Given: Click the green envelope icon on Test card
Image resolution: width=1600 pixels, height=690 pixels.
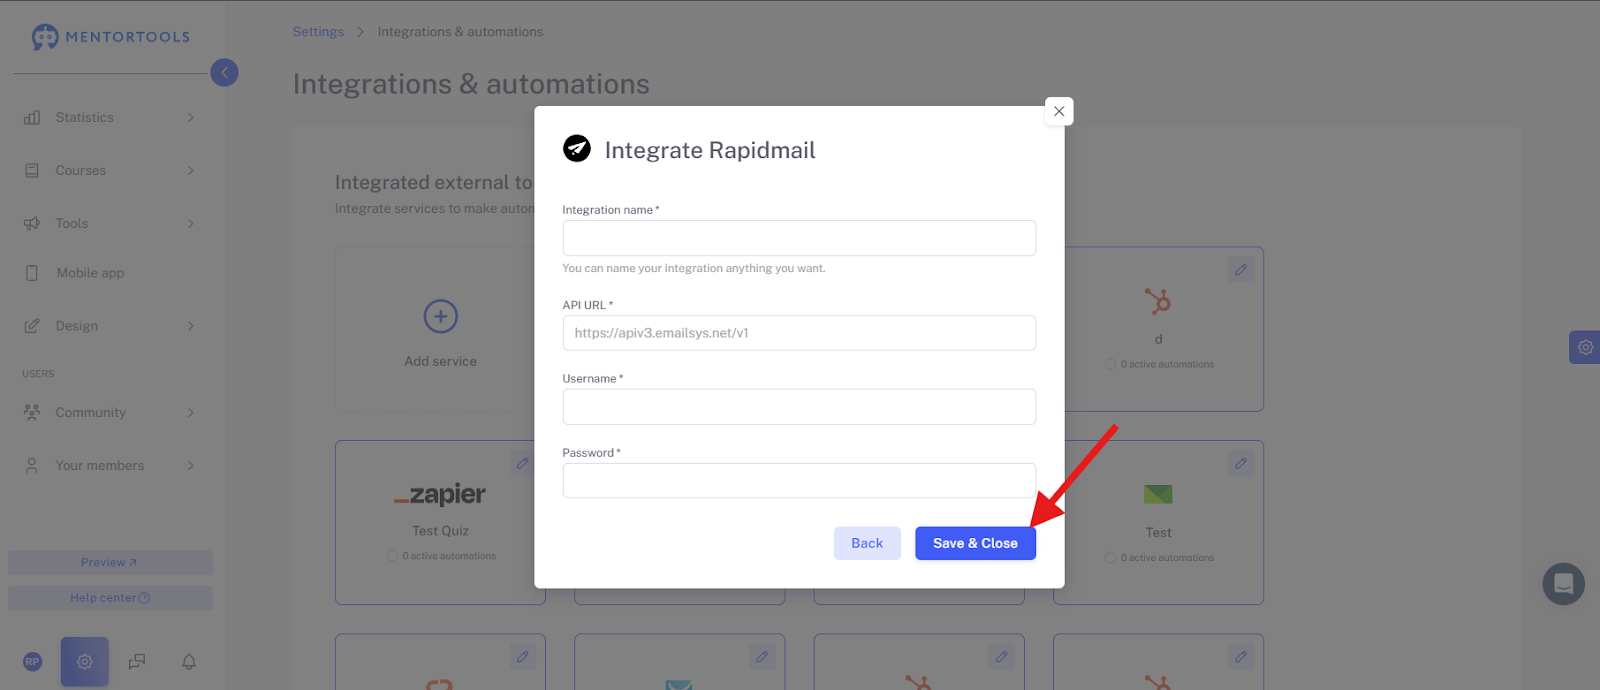Looking at the screenshot, I should [1158, 494].
